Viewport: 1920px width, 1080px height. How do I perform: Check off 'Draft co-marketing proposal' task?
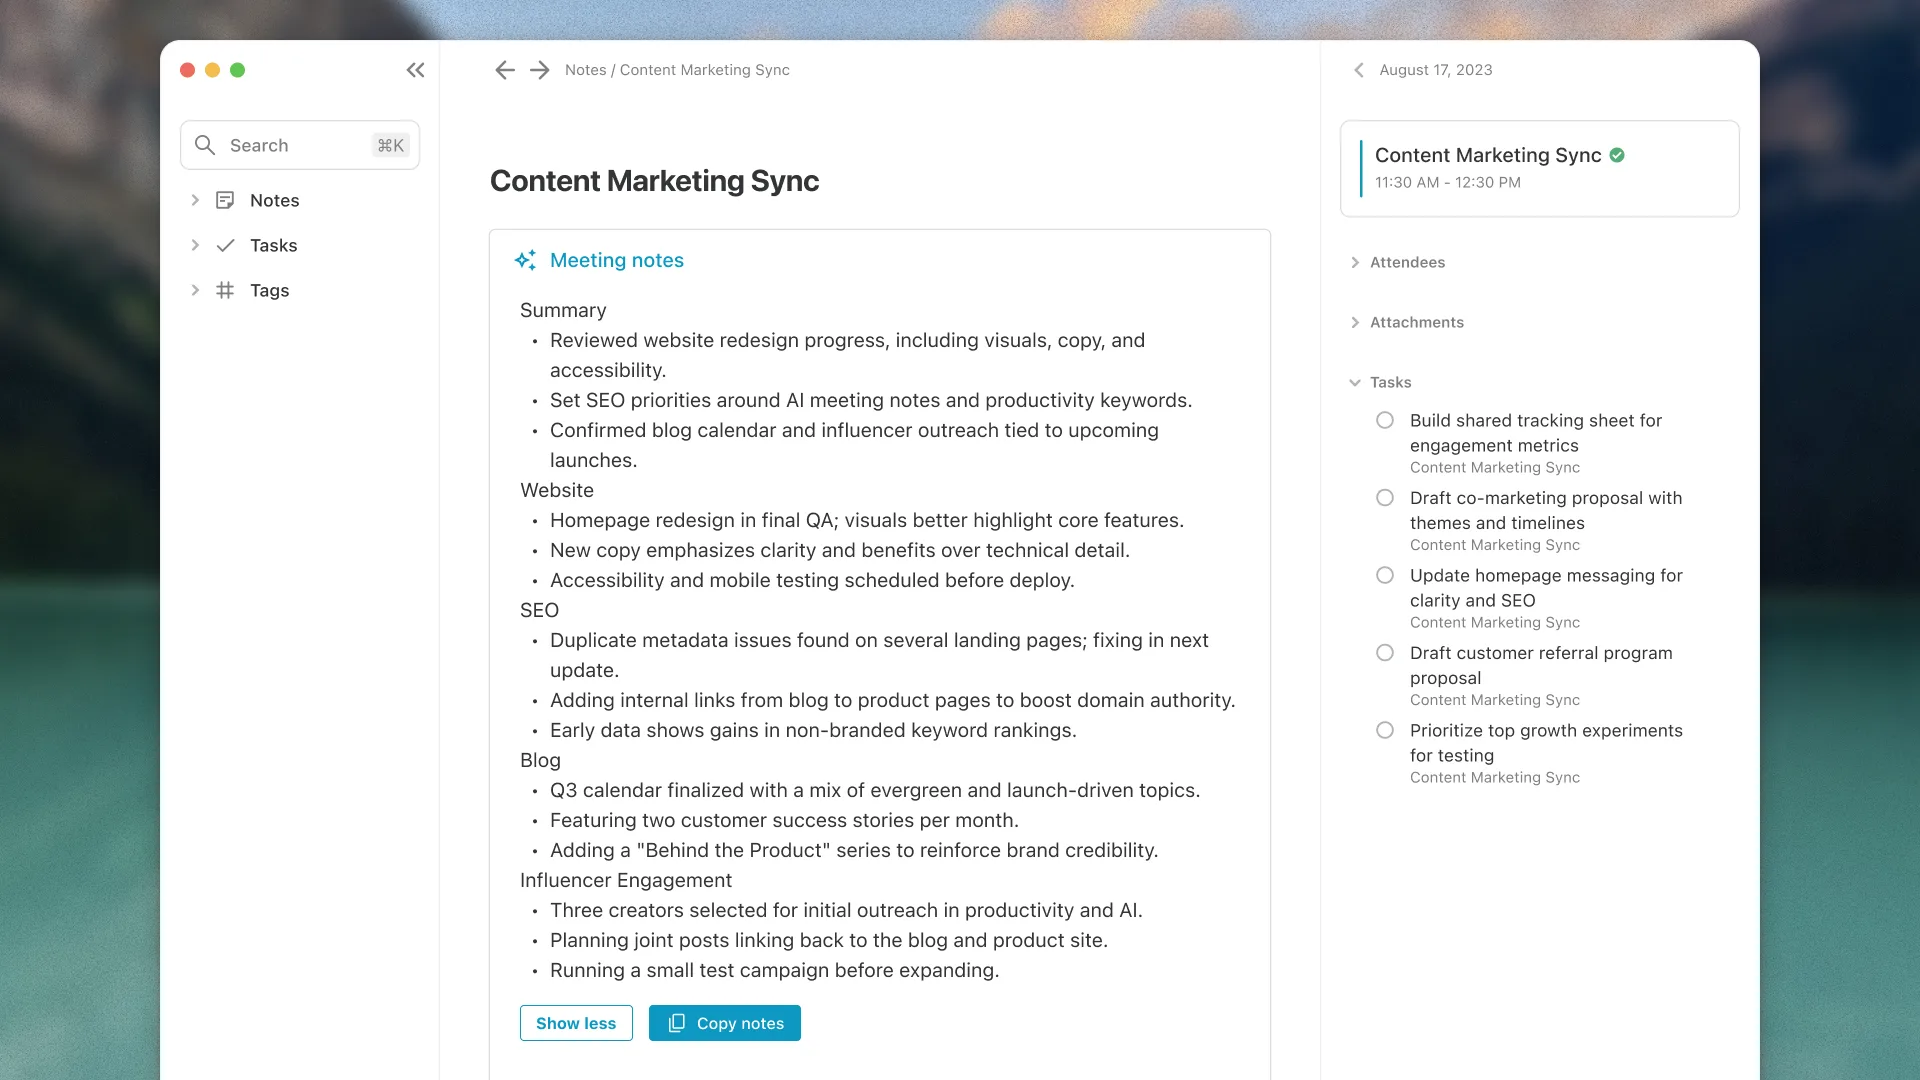click(1385, 498)
